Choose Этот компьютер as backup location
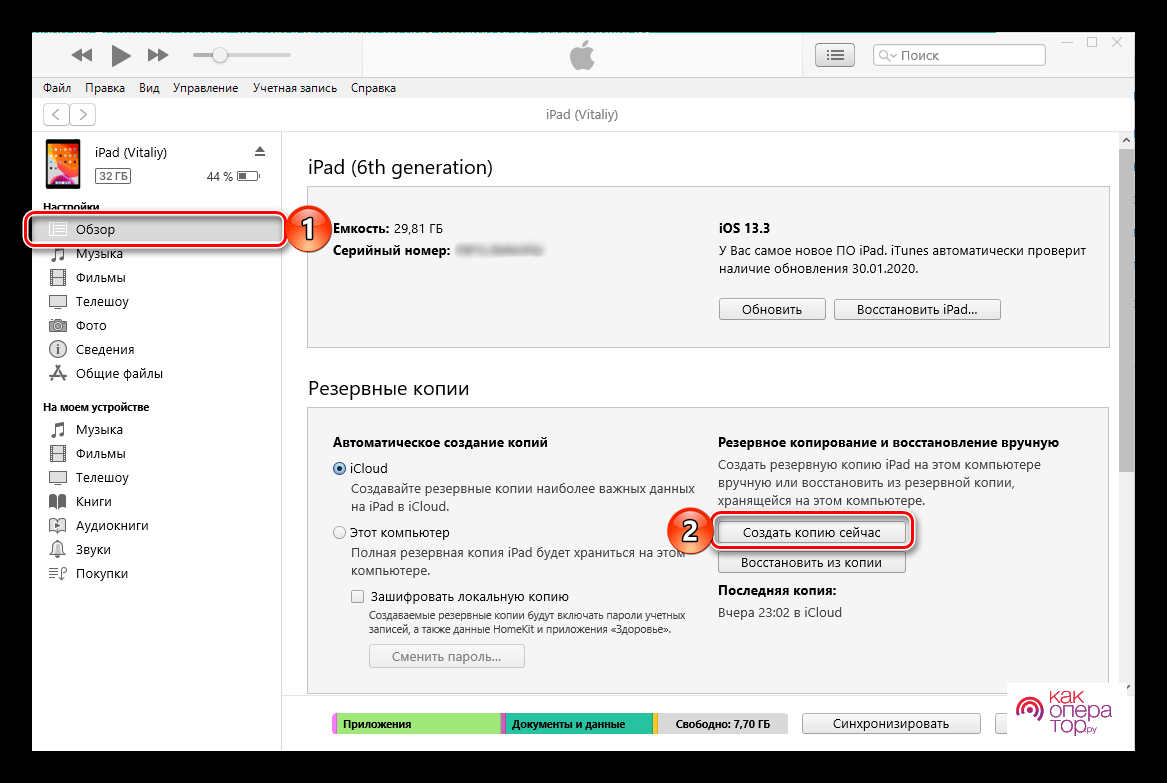Viewport: 1167px width, 783px height. tap(340, 533)
